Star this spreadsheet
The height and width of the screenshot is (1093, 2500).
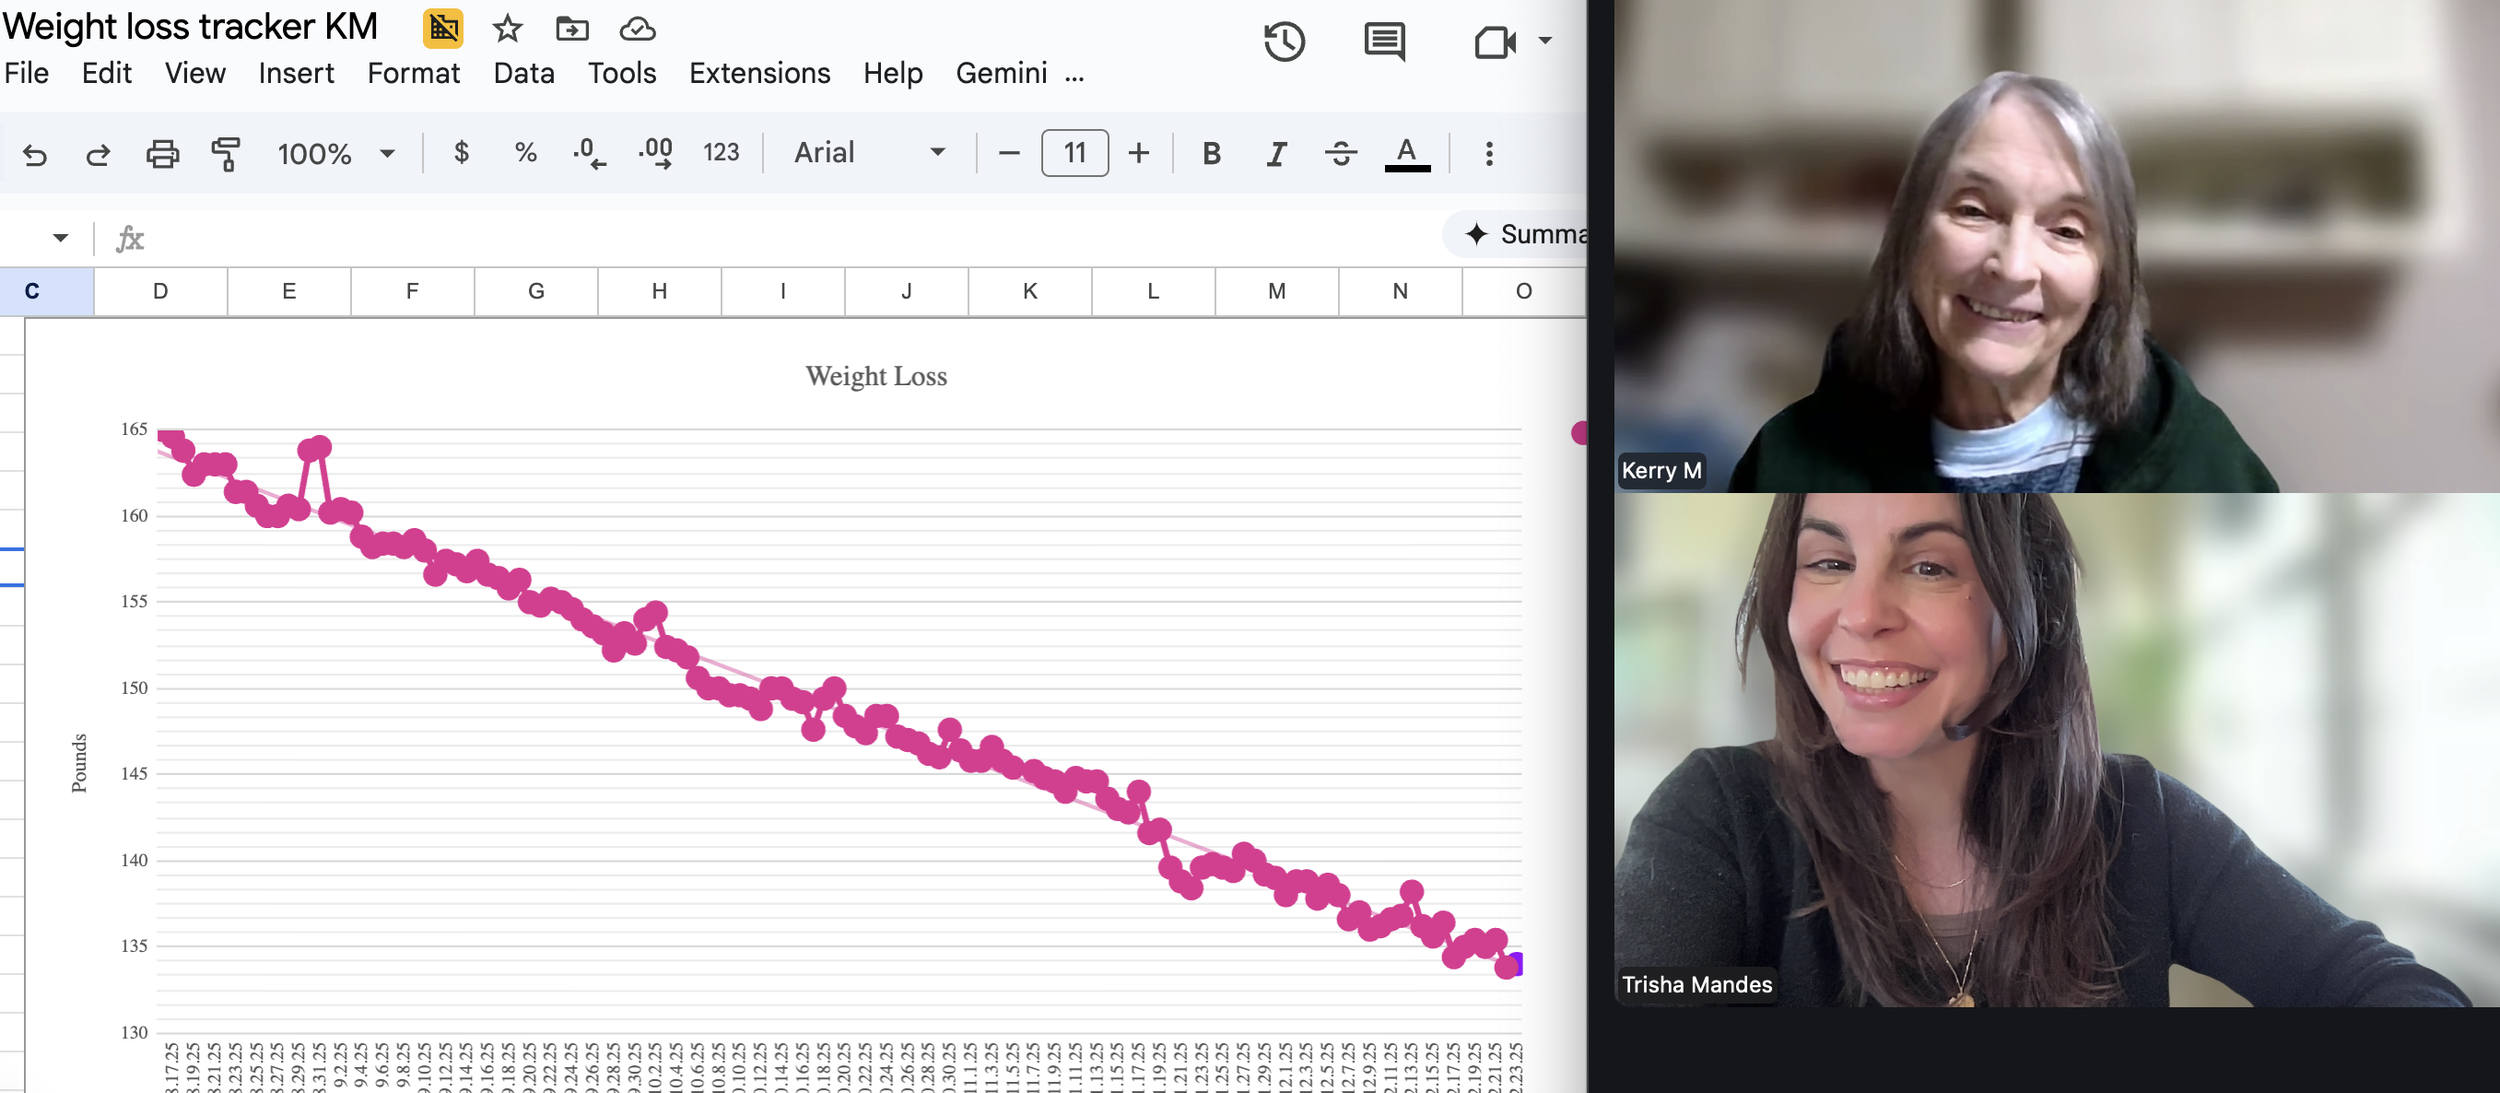tap(507, 29)
